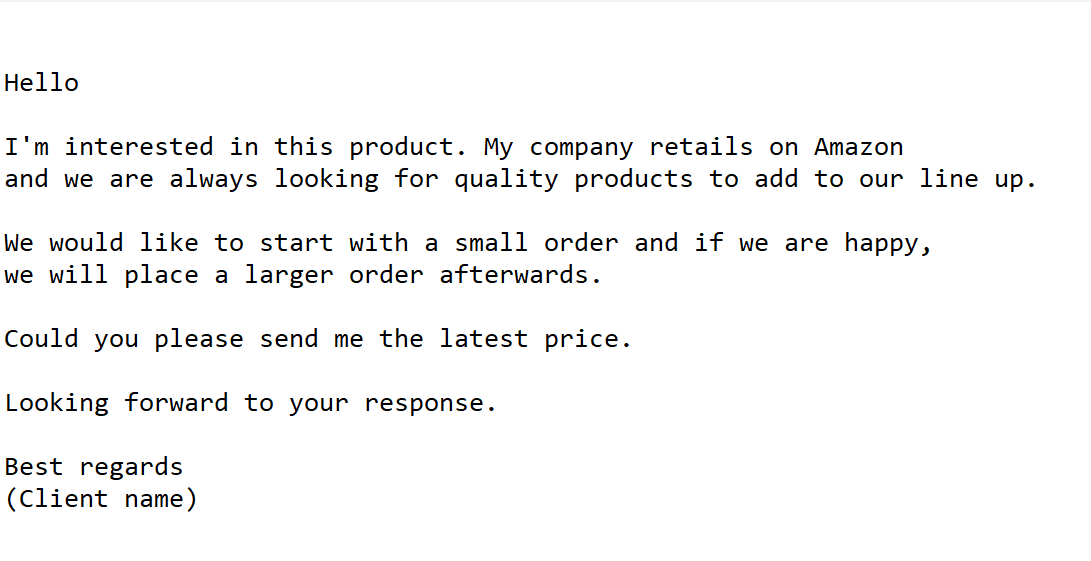This screenshot has width=1091, height=561.
Task: Click the word "small" before order
Action: click(491, 243)
